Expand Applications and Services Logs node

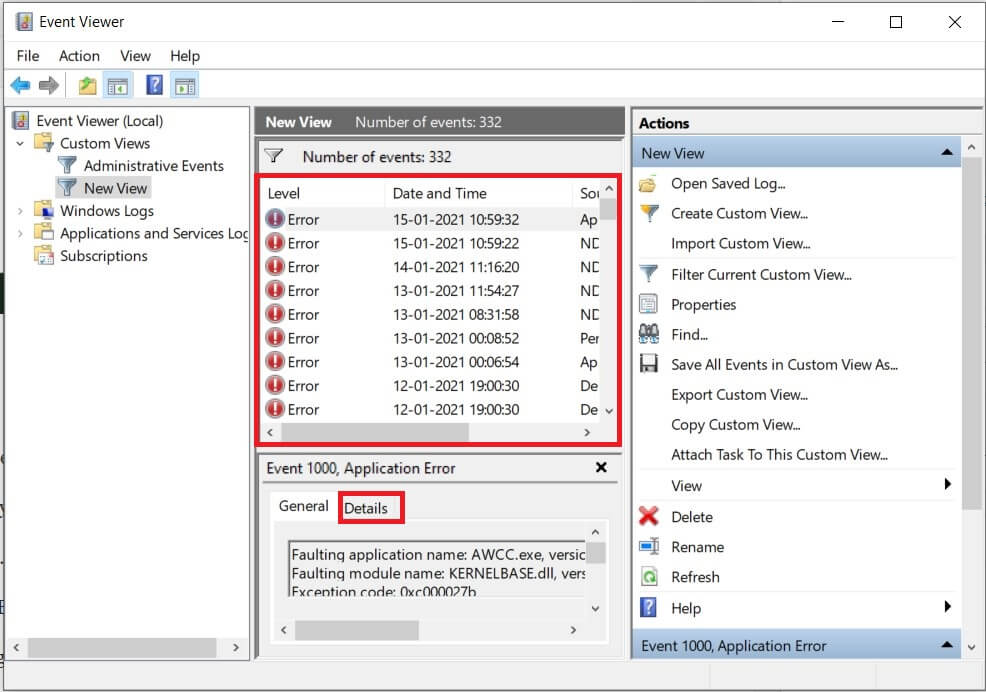tap(21, 233)
